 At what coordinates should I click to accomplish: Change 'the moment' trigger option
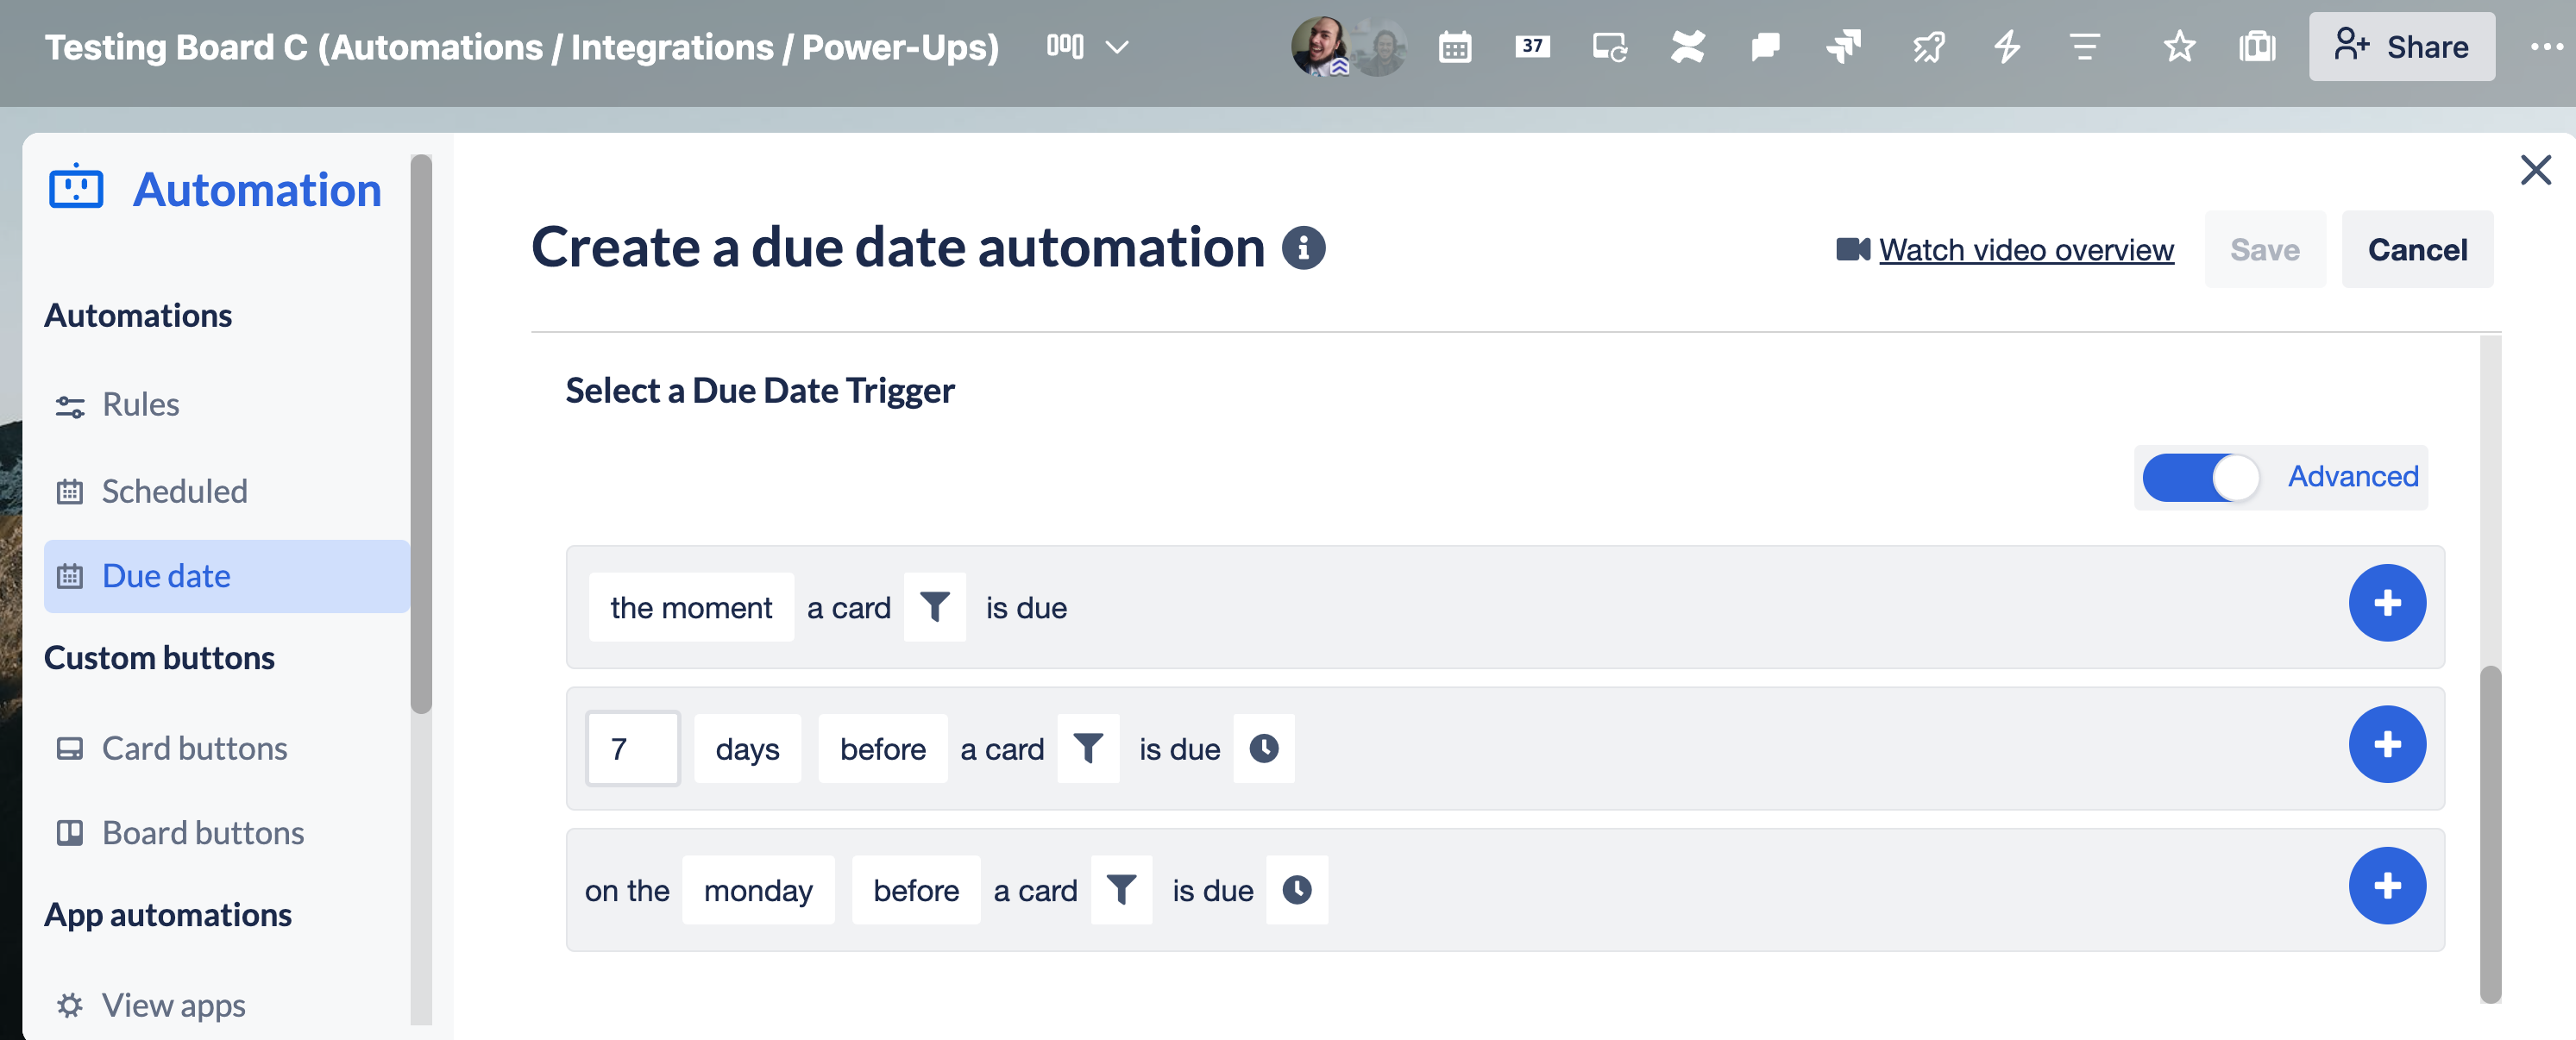click(691, 607)
